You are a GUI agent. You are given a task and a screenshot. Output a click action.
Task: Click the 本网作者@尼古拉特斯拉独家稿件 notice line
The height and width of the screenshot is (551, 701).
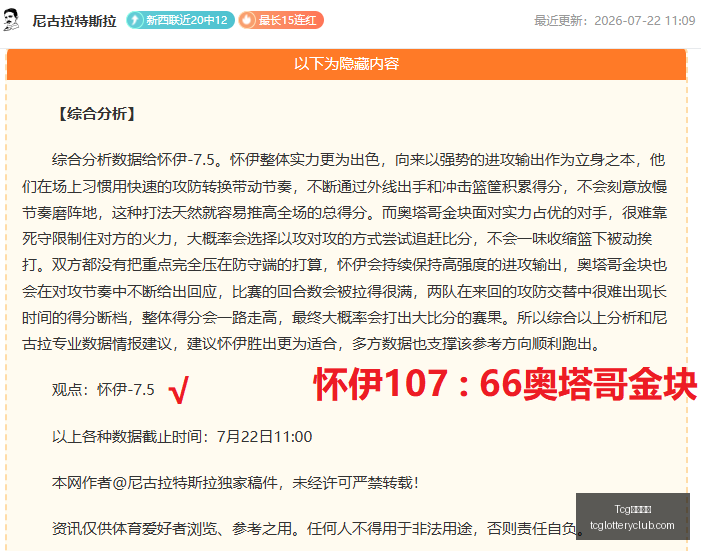pyautogui.click(x=235, y=483)
